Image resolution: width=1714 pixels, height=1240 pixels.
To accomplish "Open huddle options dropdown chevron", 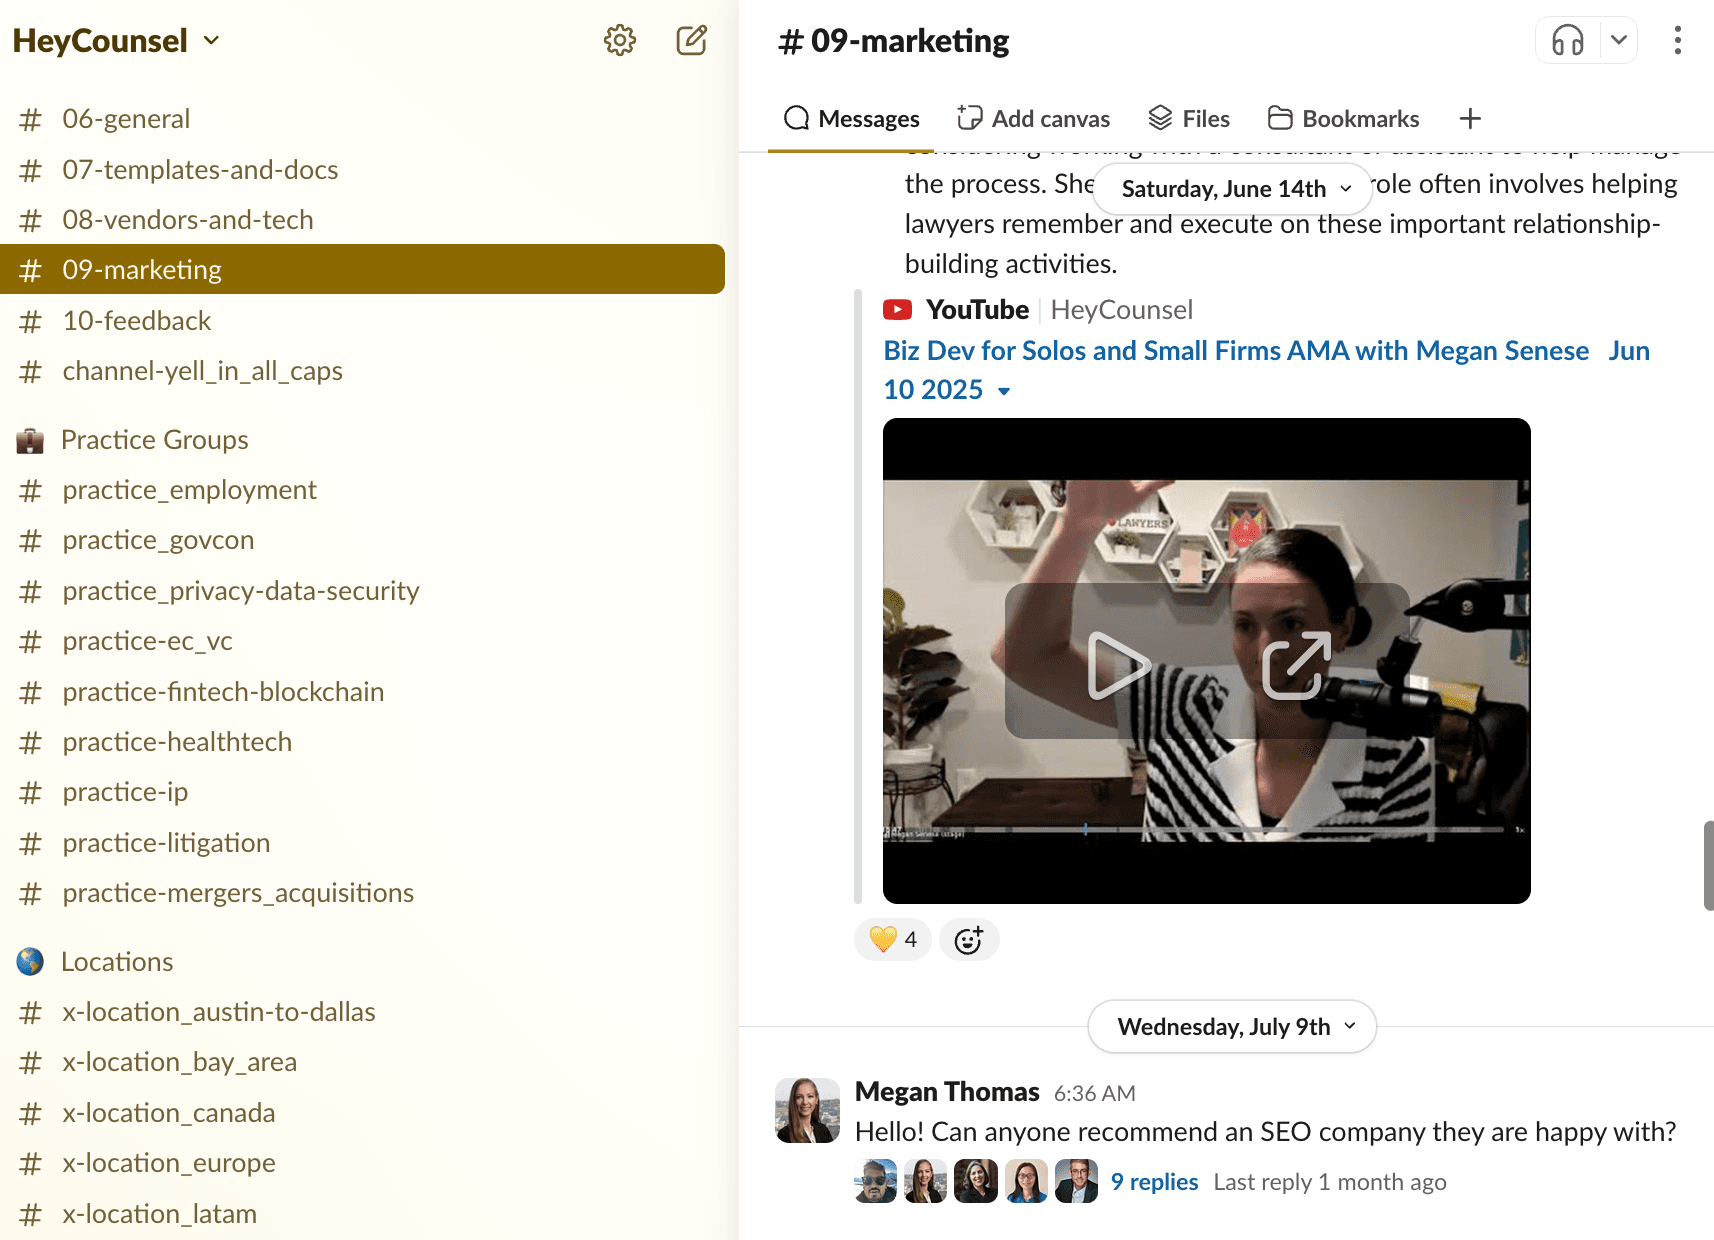I will (x=1618, y=41).
